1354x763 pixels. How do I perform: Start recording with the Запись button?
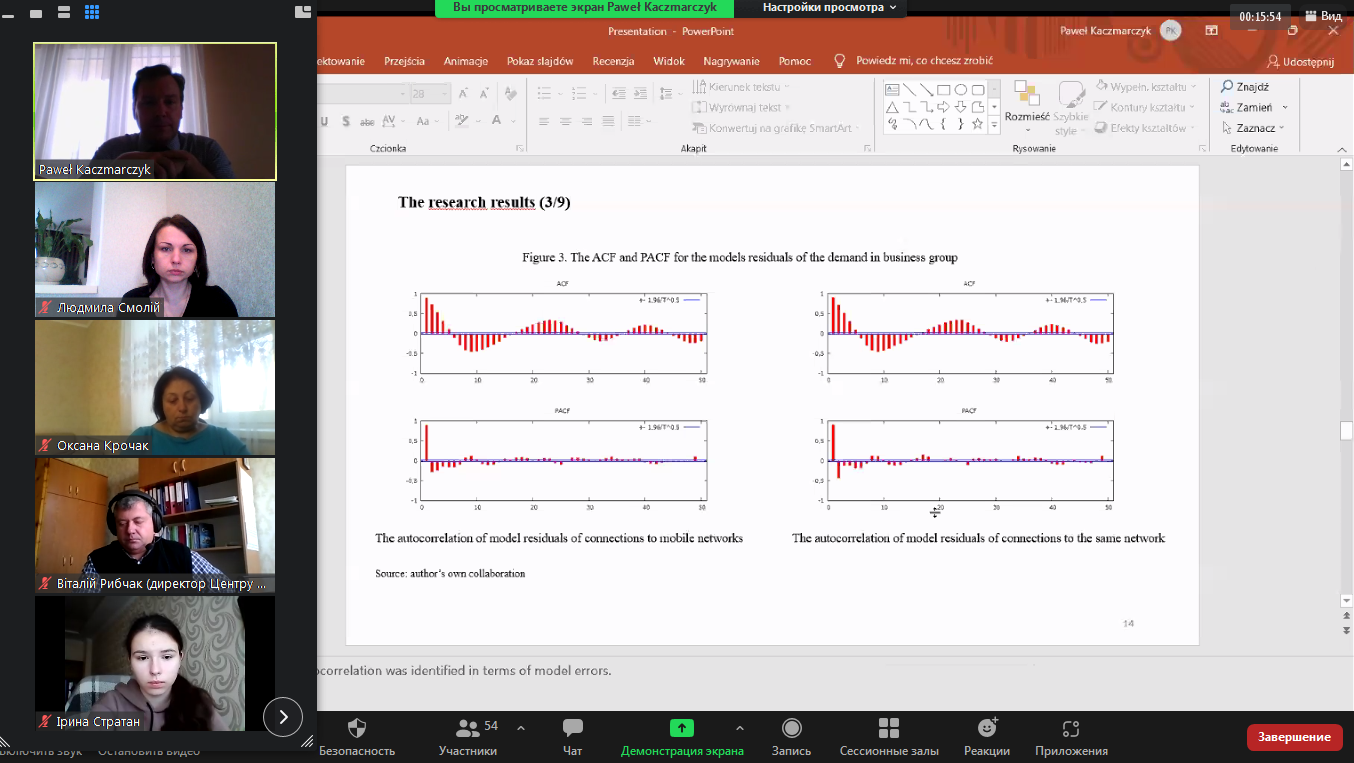point(792,737)
